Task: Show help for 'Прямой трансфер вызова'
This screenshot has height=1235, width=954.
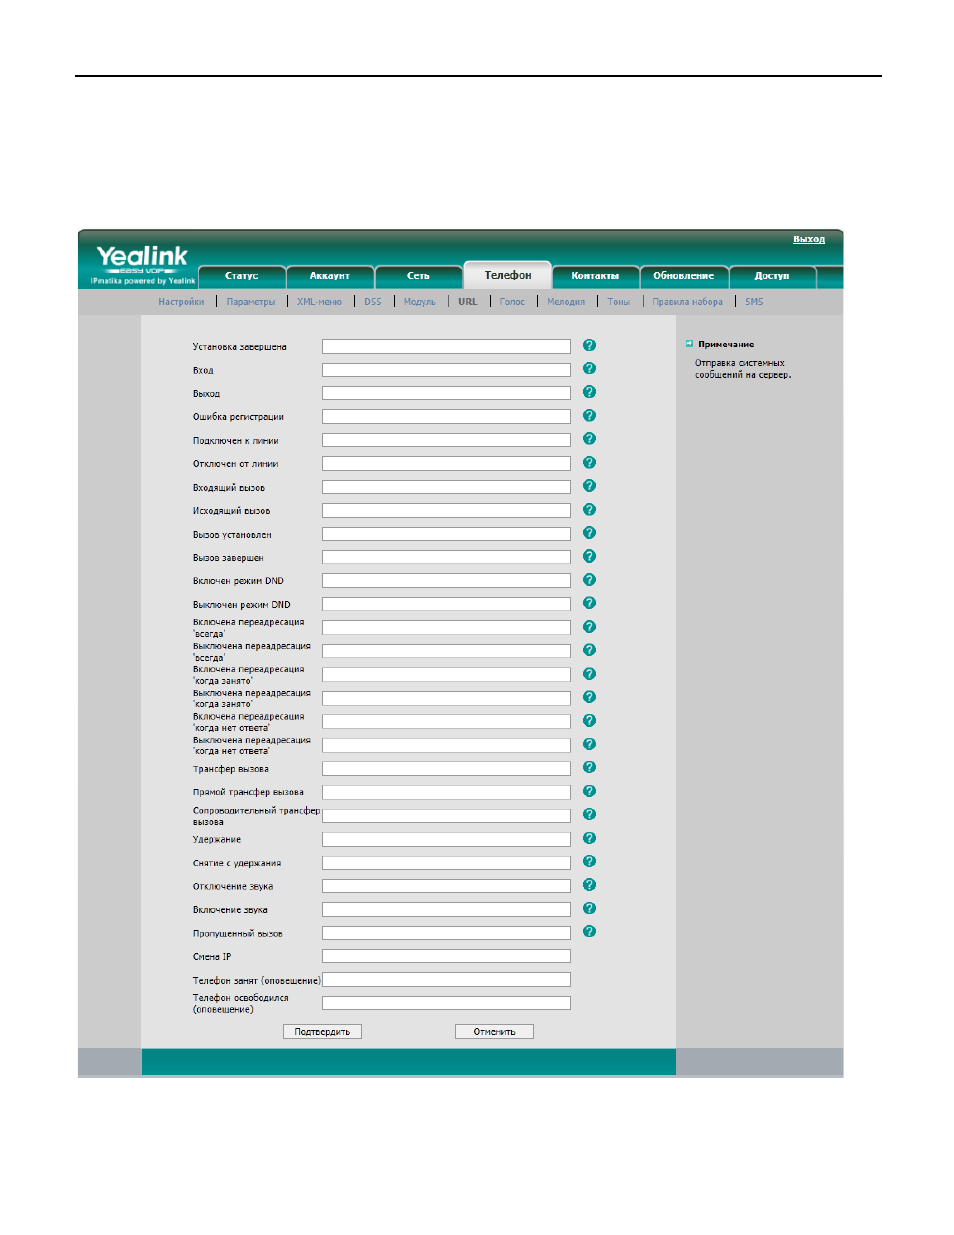Action: click(589, 791)
